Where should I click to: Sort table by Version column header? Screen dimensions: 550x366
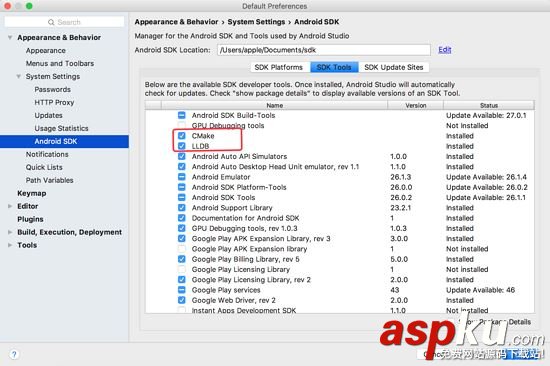coord(416,105)
